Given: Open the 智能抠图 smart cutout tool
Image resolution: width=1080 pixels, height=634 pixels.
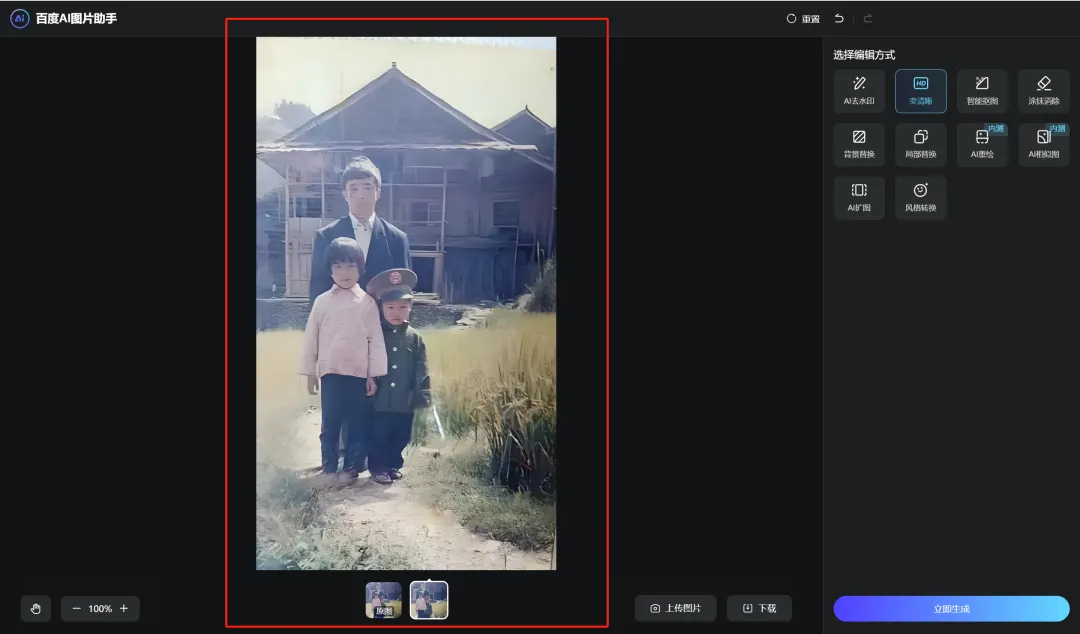Looking at the screenshot, I should [982, 90].
